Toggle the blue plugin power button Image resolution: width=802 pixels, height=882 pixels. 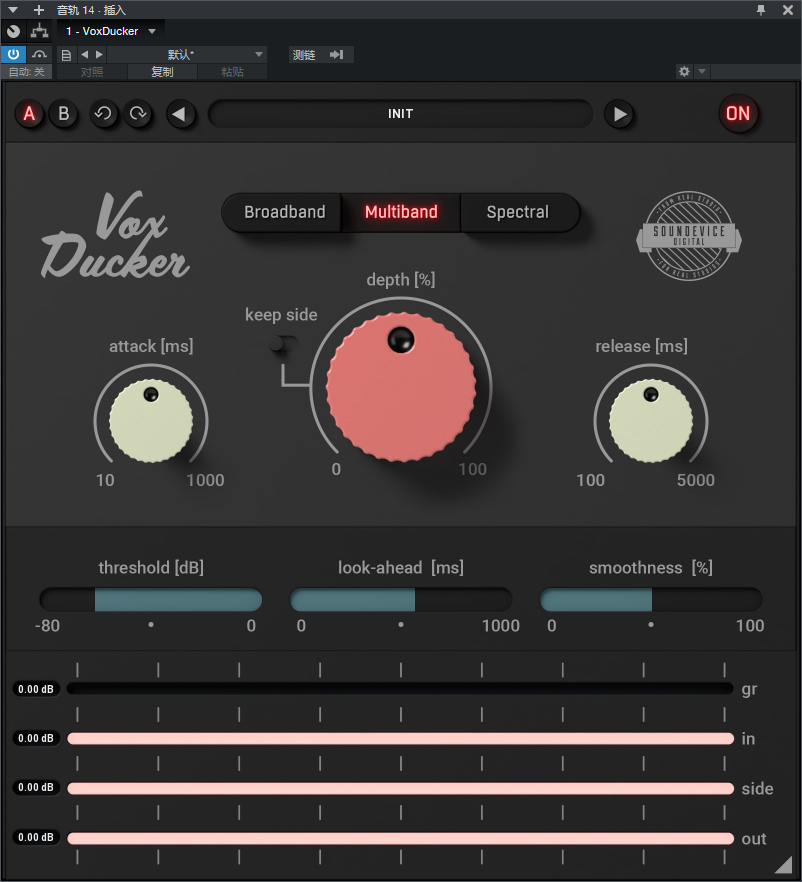click(x=13, y=55)
